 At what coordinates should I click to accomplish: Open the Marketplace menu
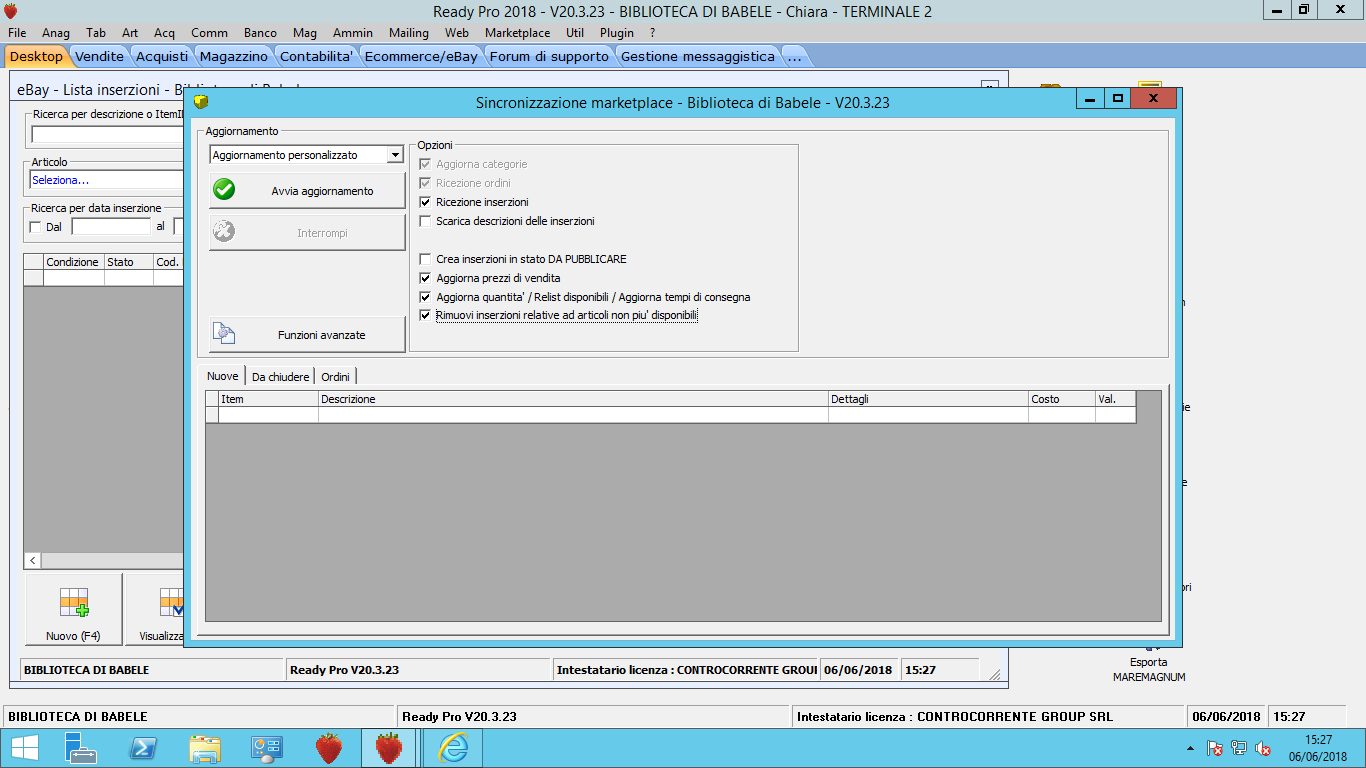coord(517,33)
